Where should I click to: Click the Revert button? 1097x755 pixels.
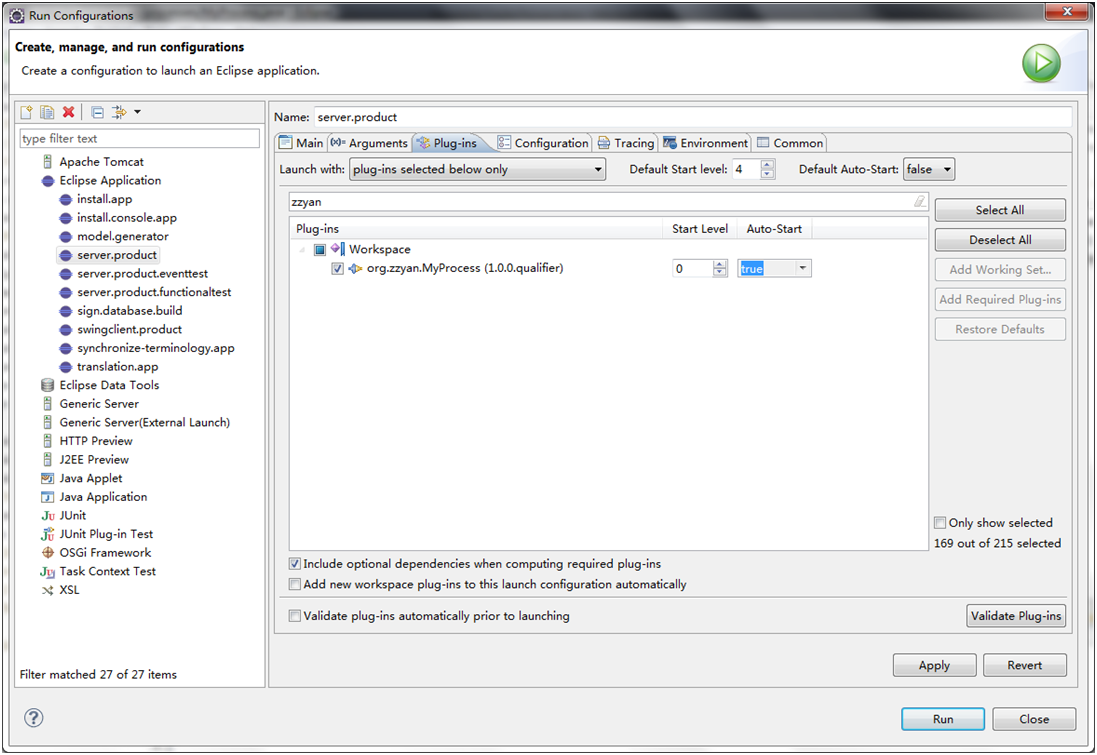[x=1024, y=665]
